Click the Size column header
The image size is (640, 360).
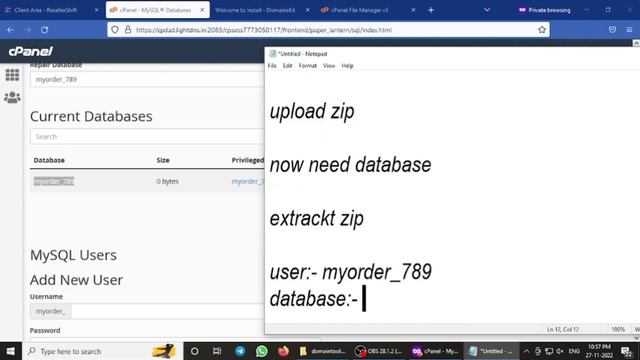point(163,160)
